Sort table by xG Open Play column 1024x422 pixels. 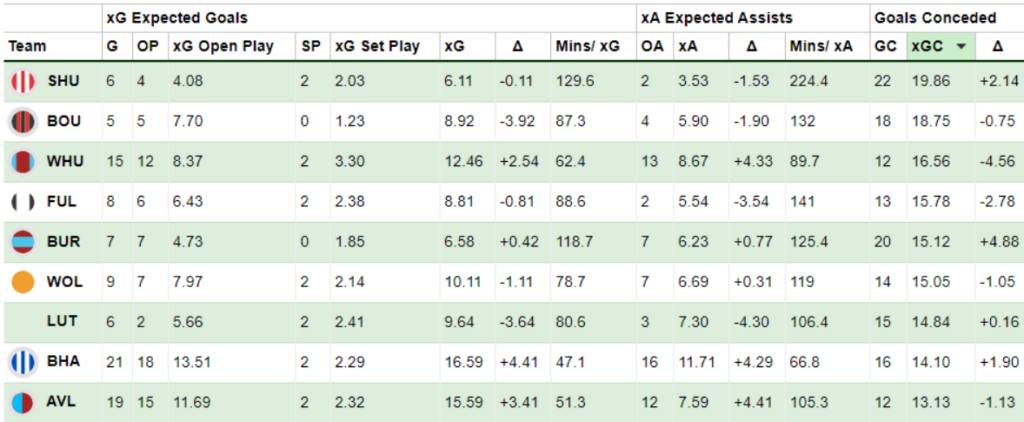pos(223,46)
